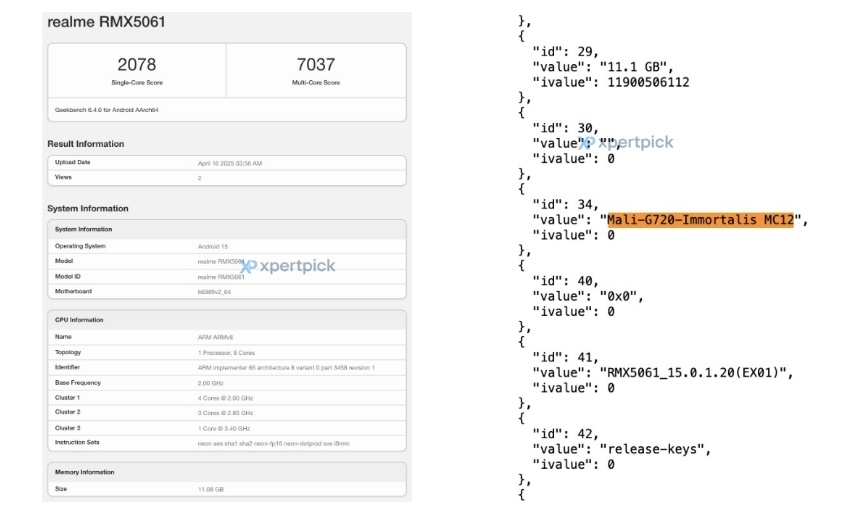The width and height of the screenshot is (867, 507).
Task: Select the Base Frequency row's "2.00 GHz" value
Action: coord(211,383)
